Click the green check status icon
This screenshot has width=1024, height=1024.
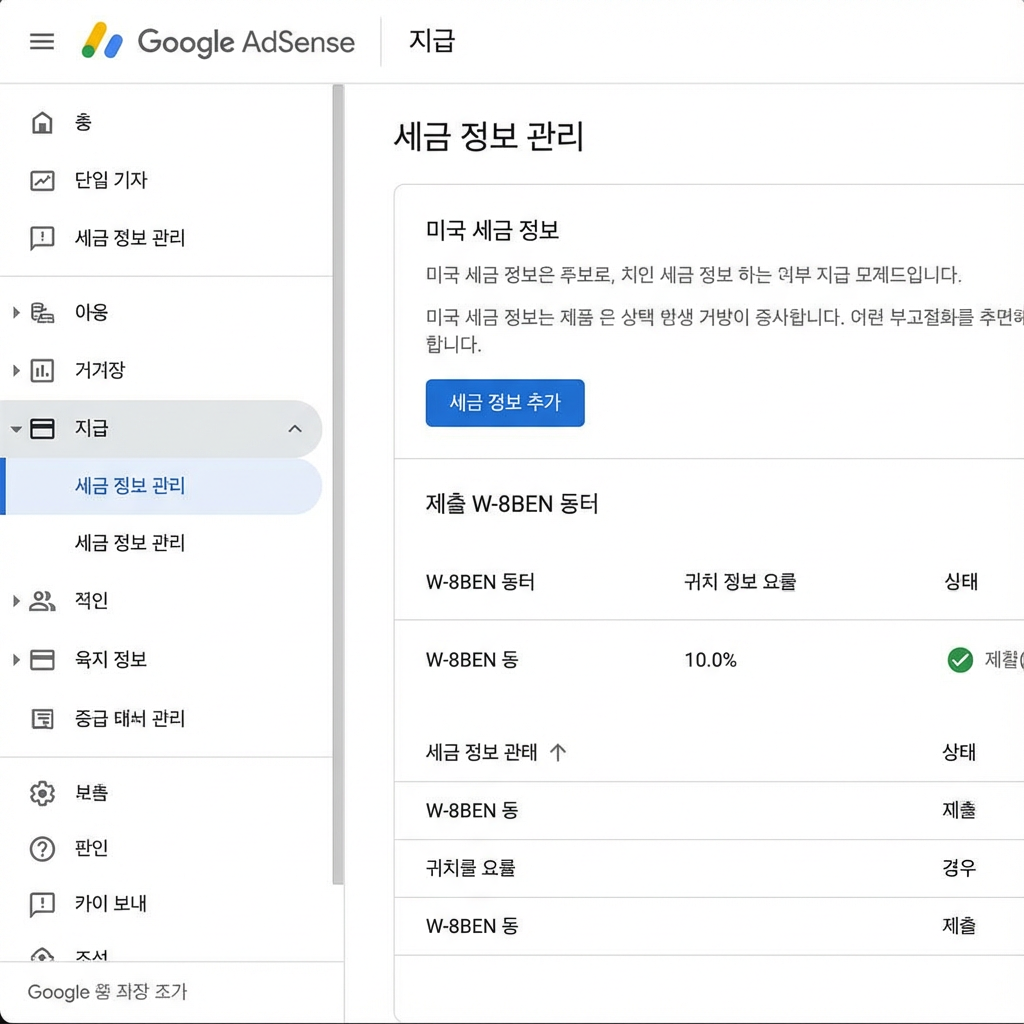(x=960, y=660)
